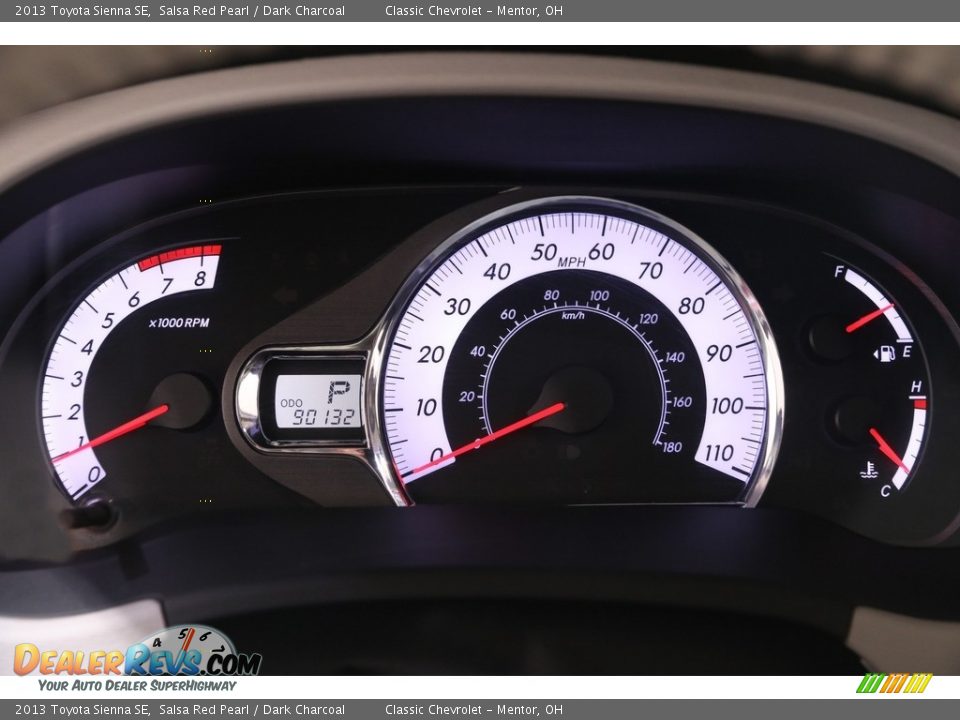This screenshot has height=720, width=960.
Task: Click the 5 mark on the tachometer
Action: pos(108,320)
